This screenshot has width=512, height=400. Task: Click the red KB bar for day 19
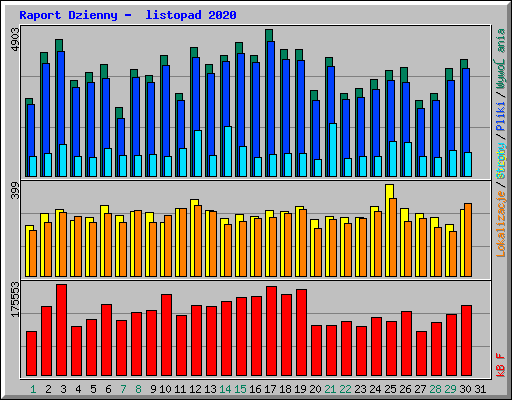(x=301, y=333)
